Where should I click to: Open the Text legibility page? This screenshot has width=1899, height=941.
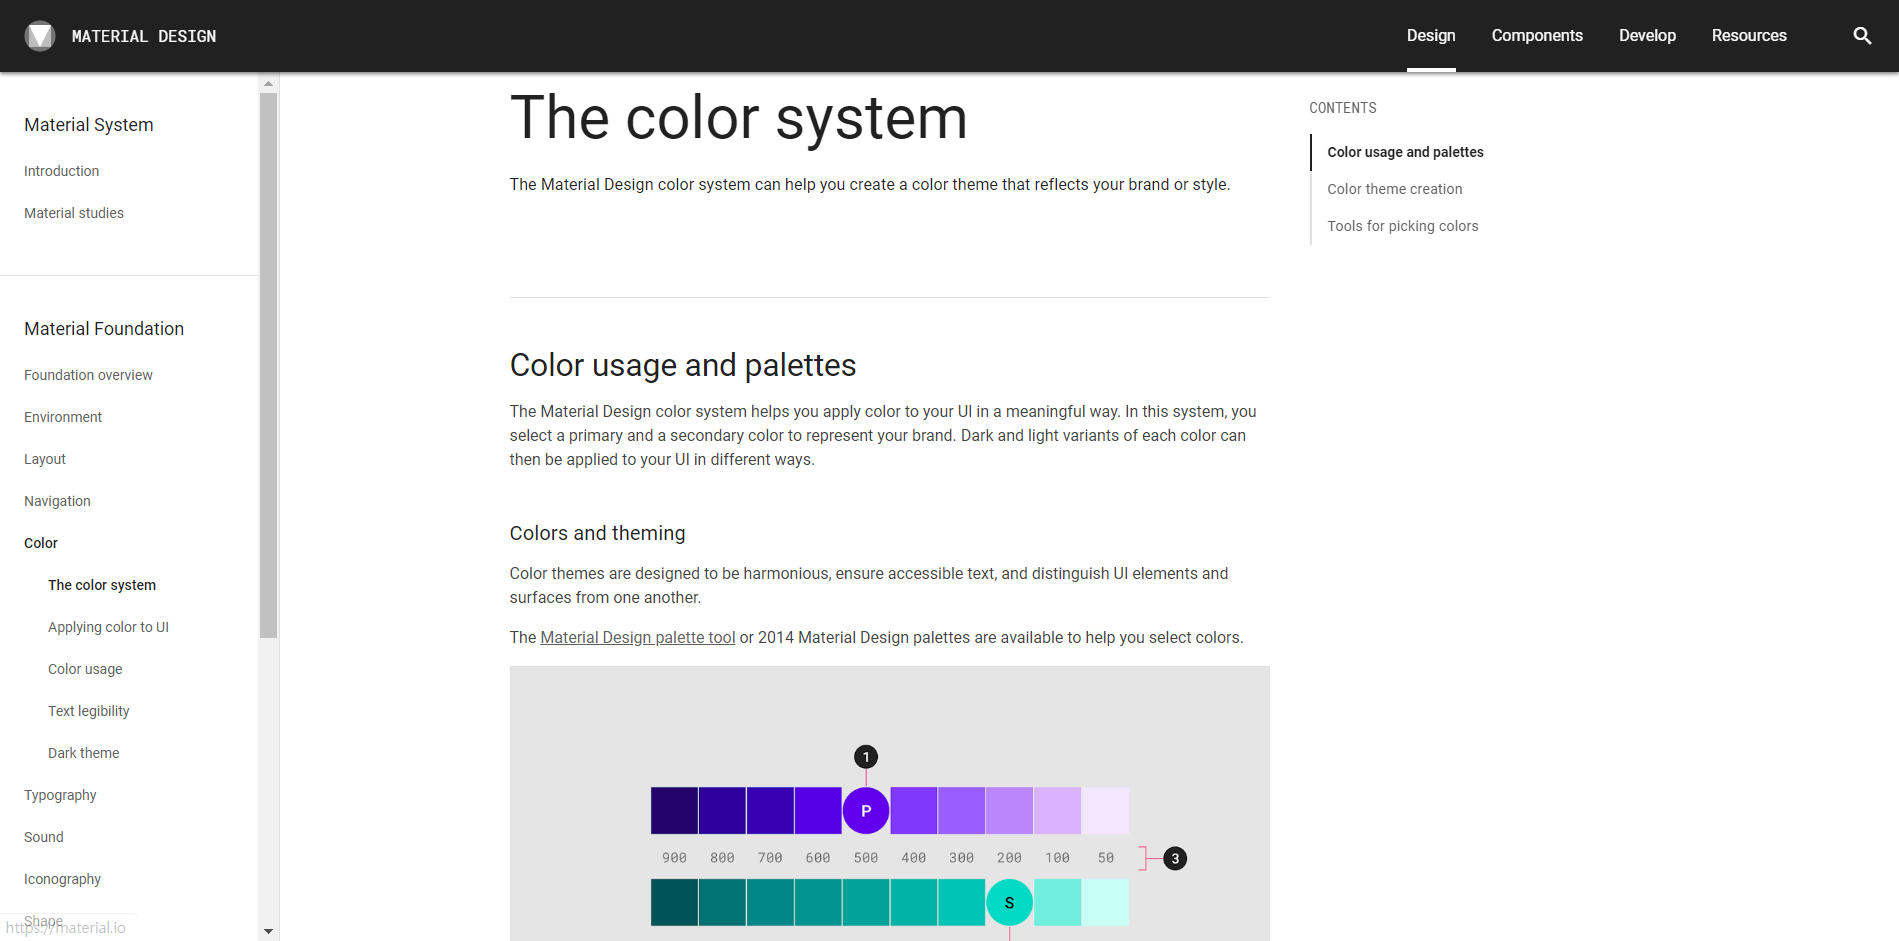[89, 711]
